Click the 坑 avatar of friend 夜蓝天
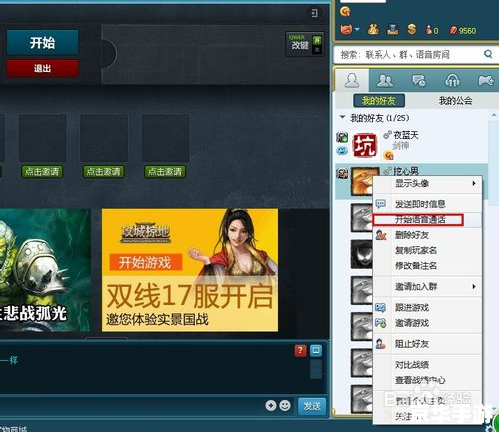This screenshot has height=432, width=499. [x=365, y=145]
